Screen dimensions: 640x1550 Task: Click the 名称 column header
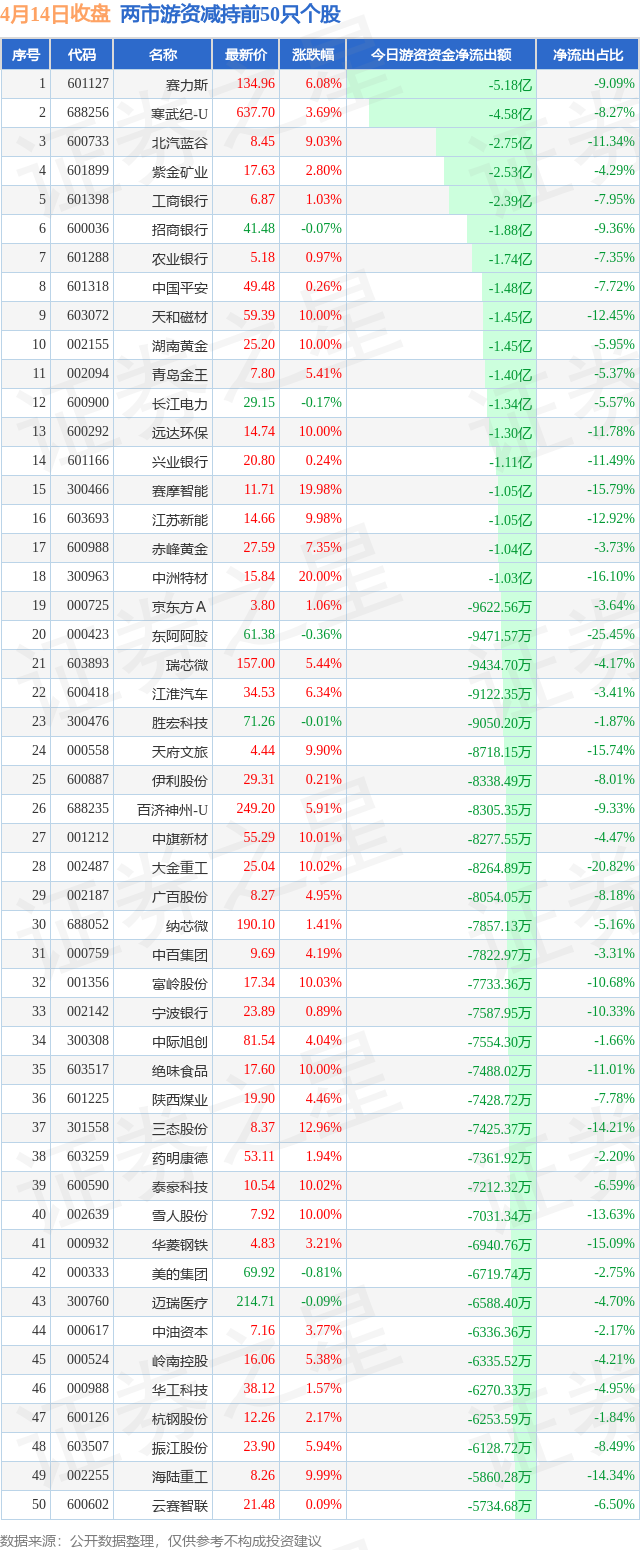coord(163,55)
